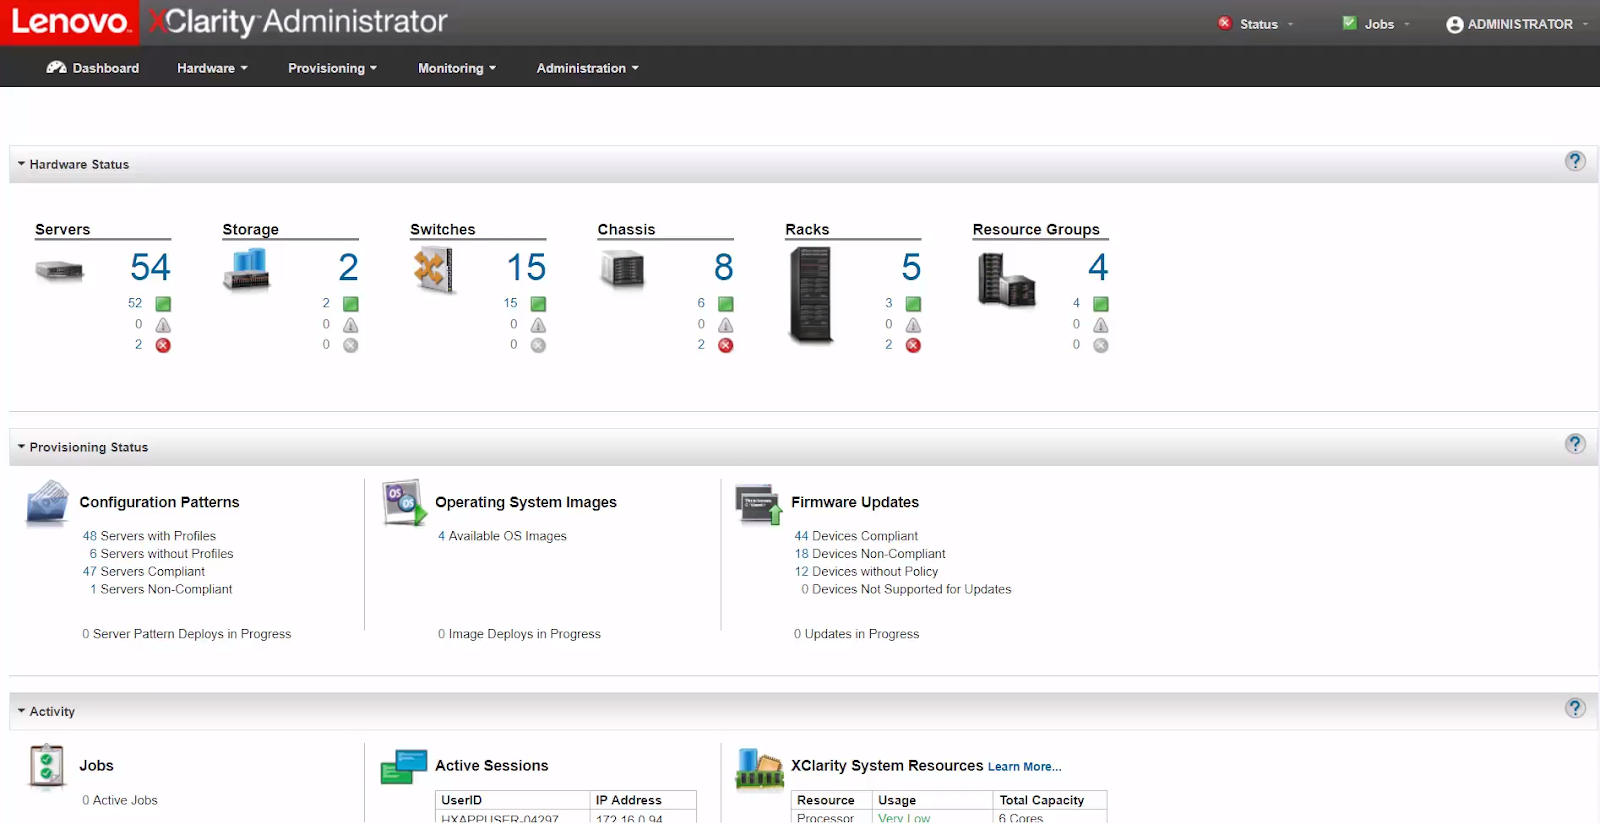Open the Storage total count 2
1600x824 pixels.
click(348, 267)
